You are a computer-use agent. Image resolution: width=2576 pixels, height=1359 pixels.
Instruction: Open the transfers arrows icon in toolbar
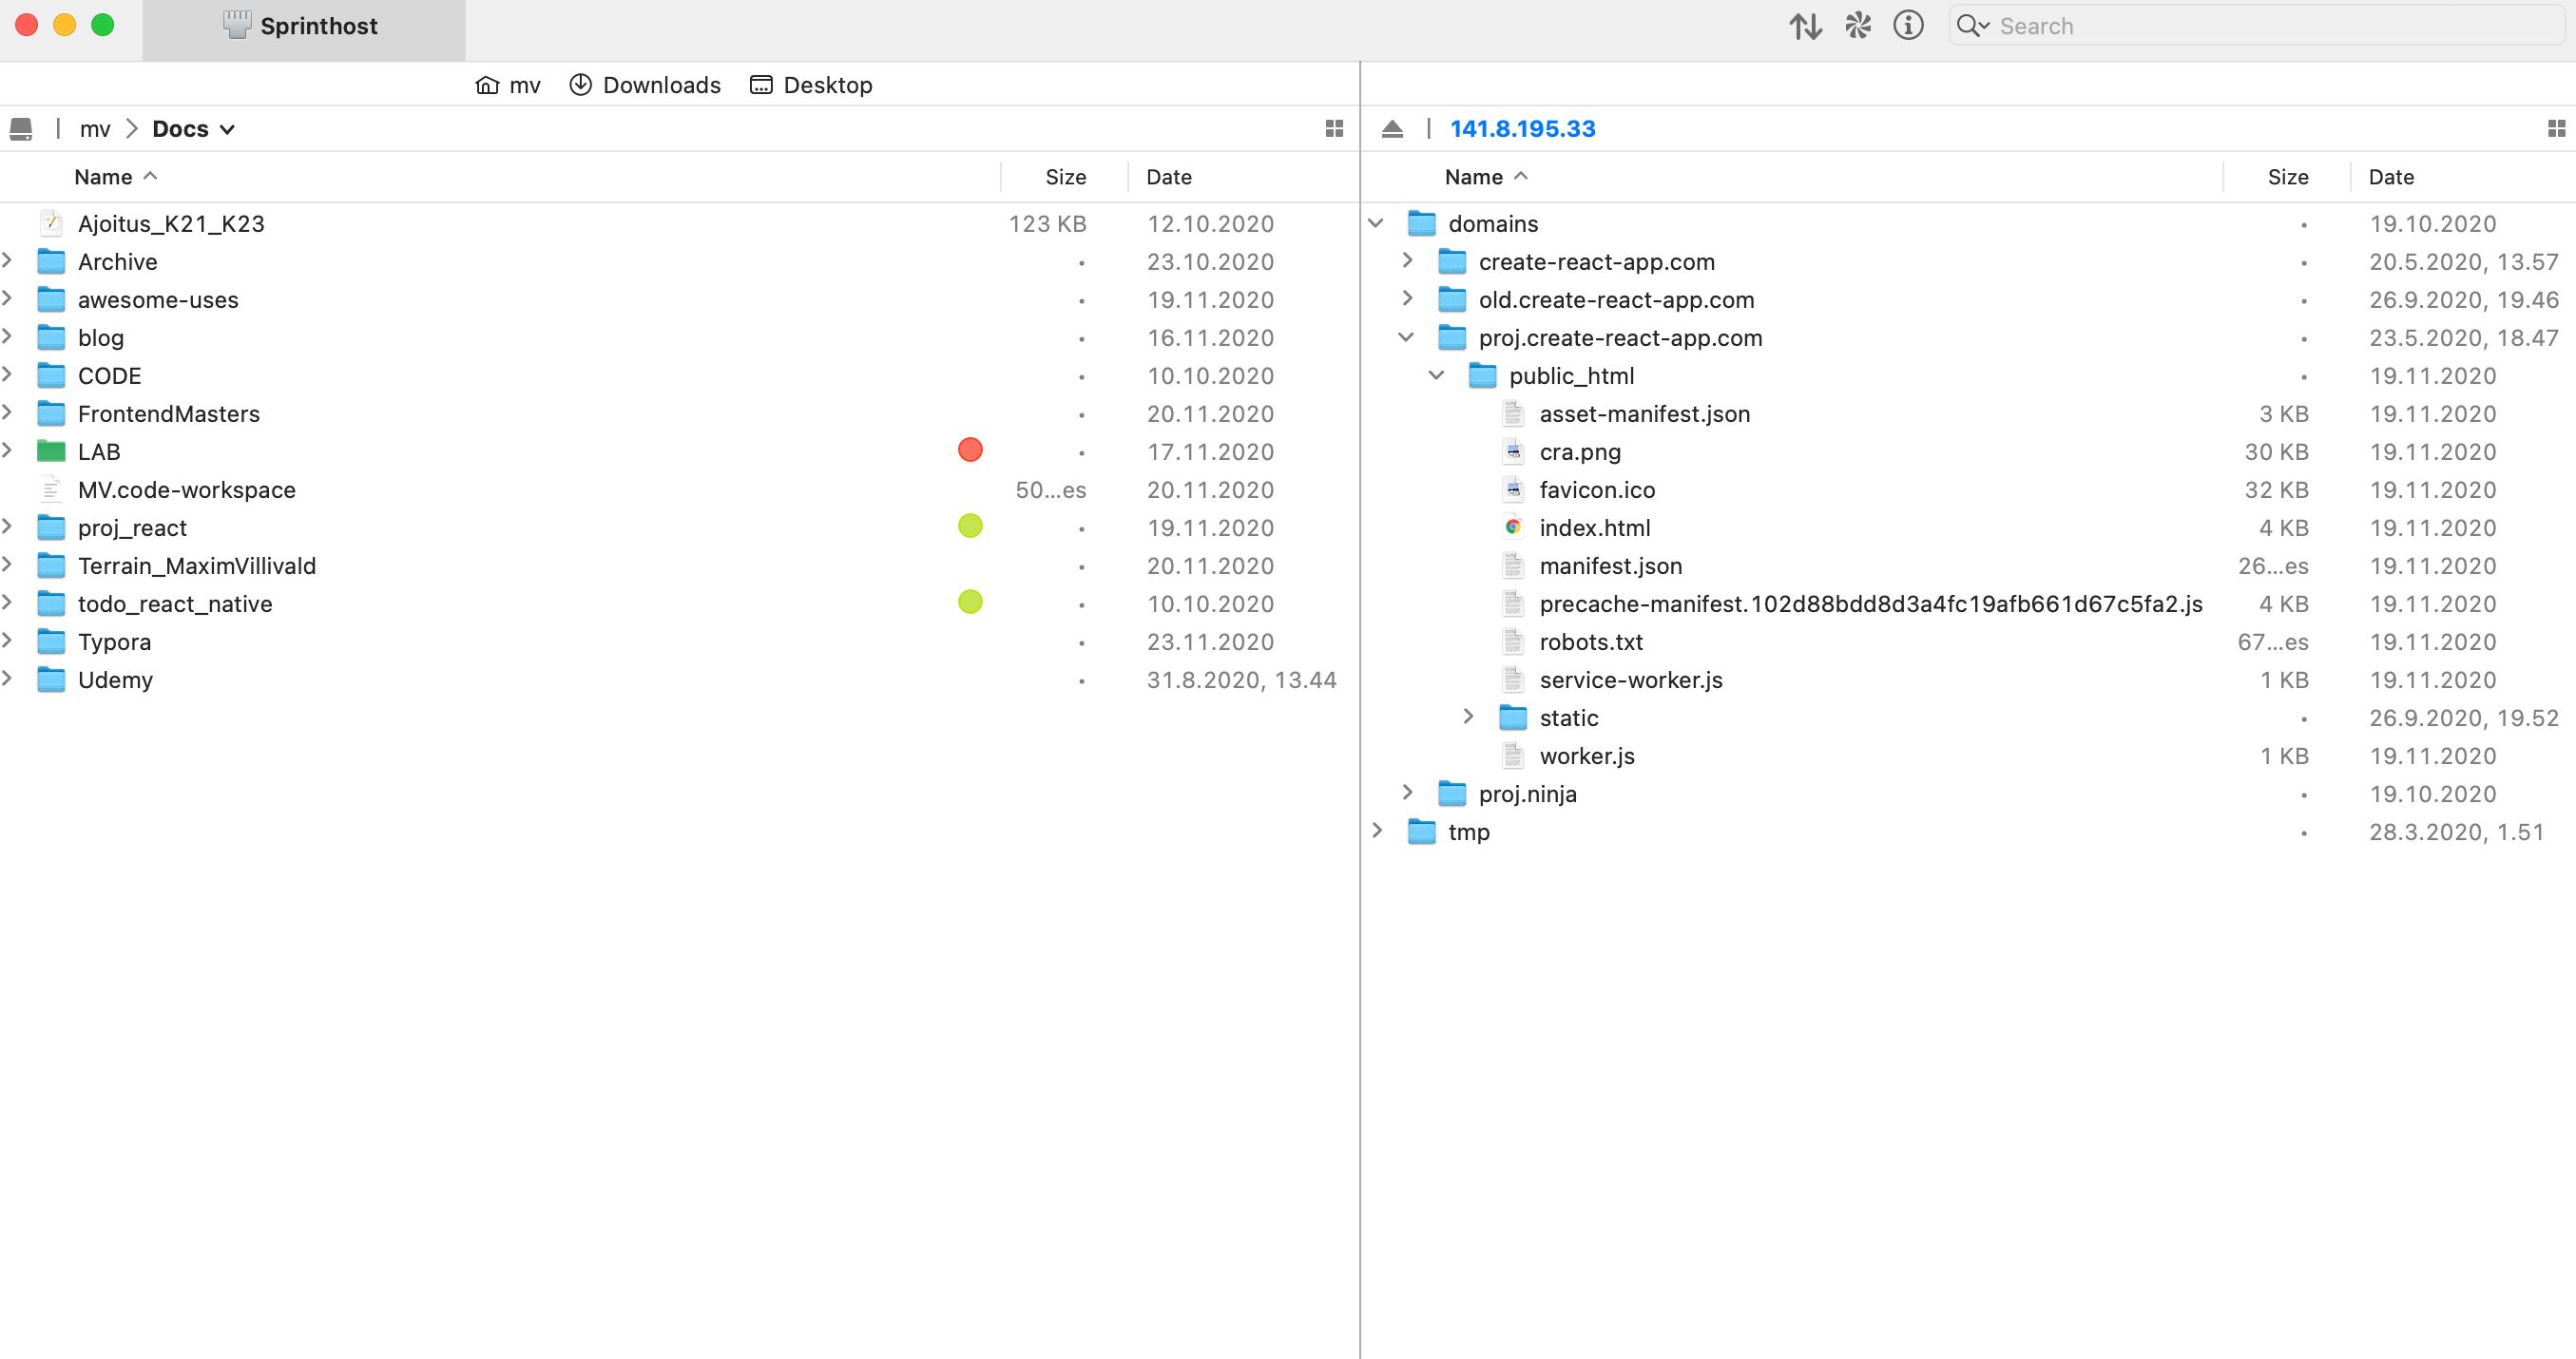click(1805, 26)
